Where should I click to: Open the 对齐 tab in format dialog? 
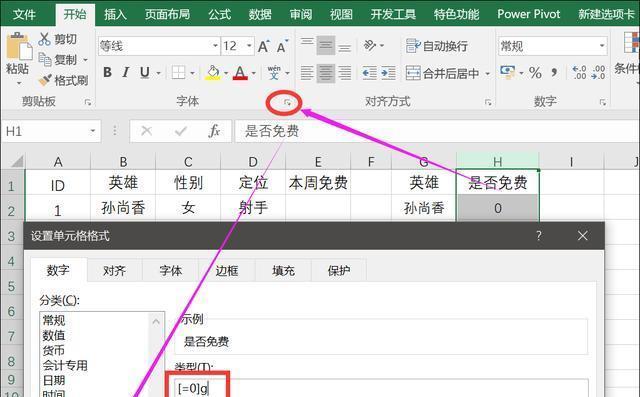coord(114,270)
